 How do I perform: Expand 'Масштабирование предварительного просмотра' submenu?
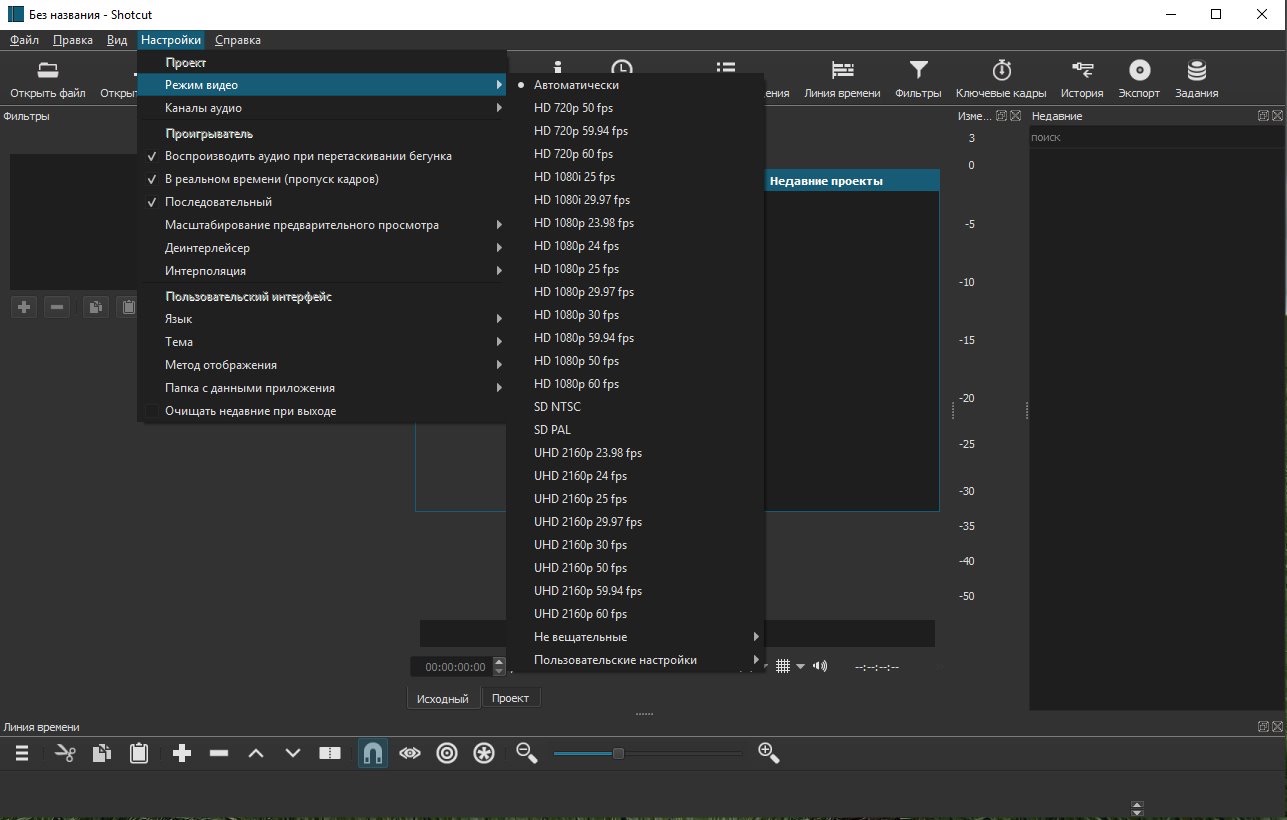(x=322, y=225)
